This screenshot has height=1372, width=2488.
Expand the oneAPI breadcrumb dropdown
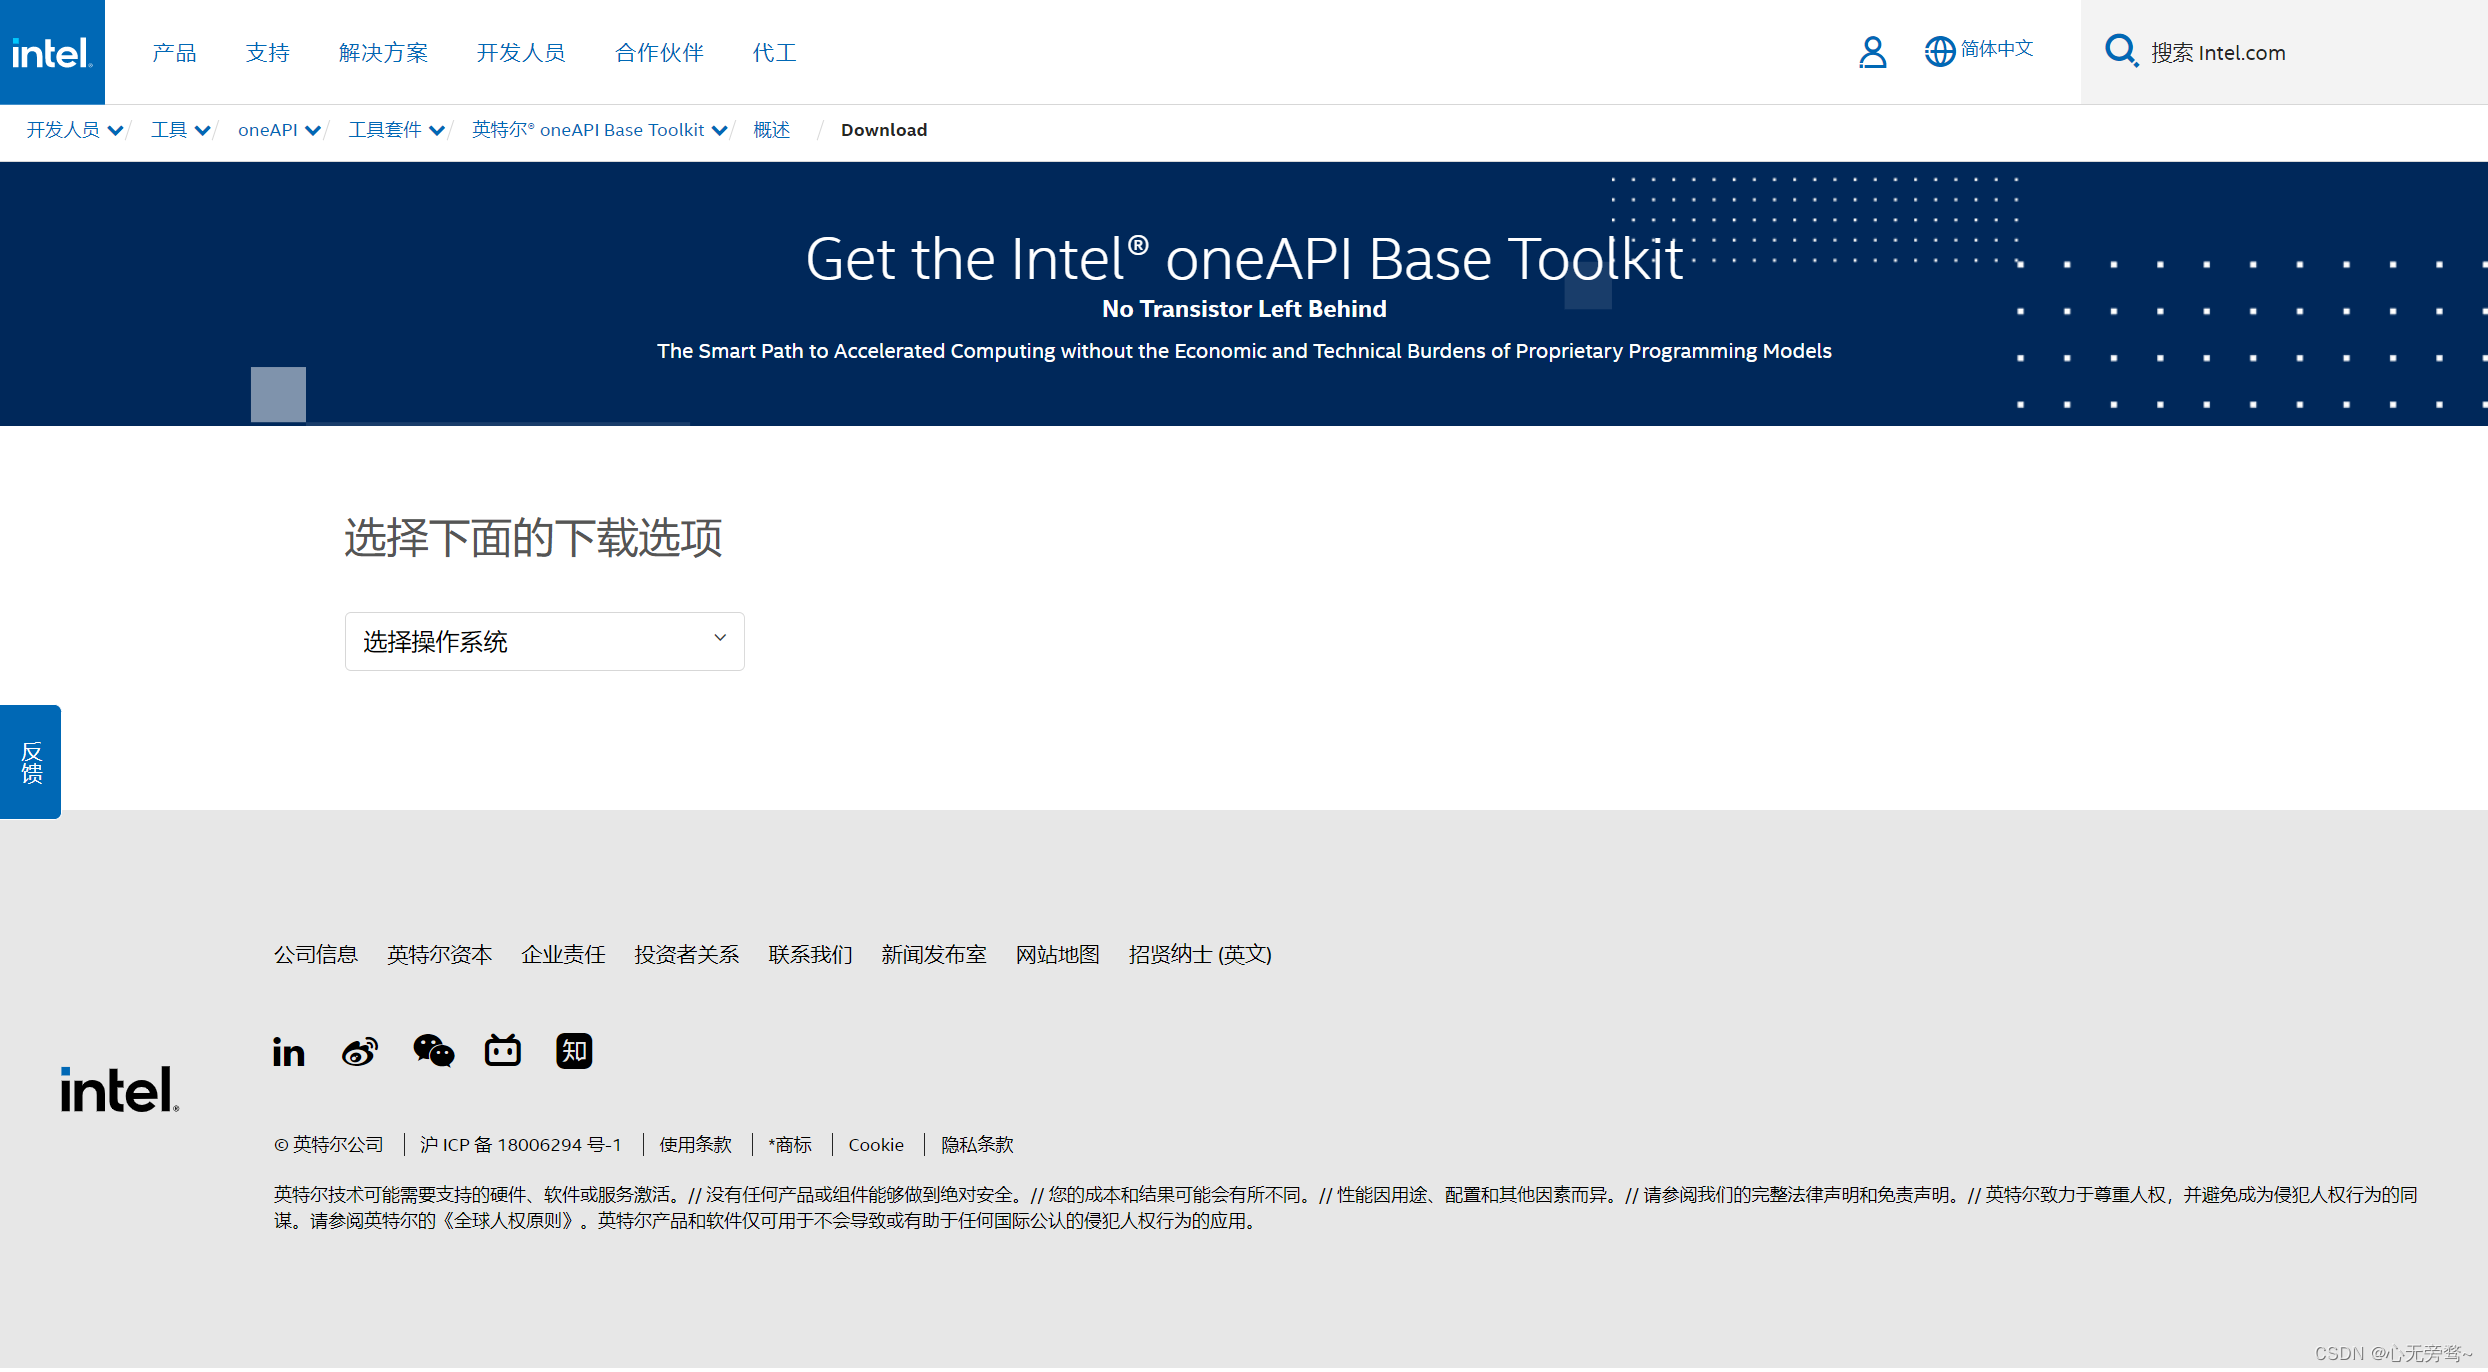312,130
